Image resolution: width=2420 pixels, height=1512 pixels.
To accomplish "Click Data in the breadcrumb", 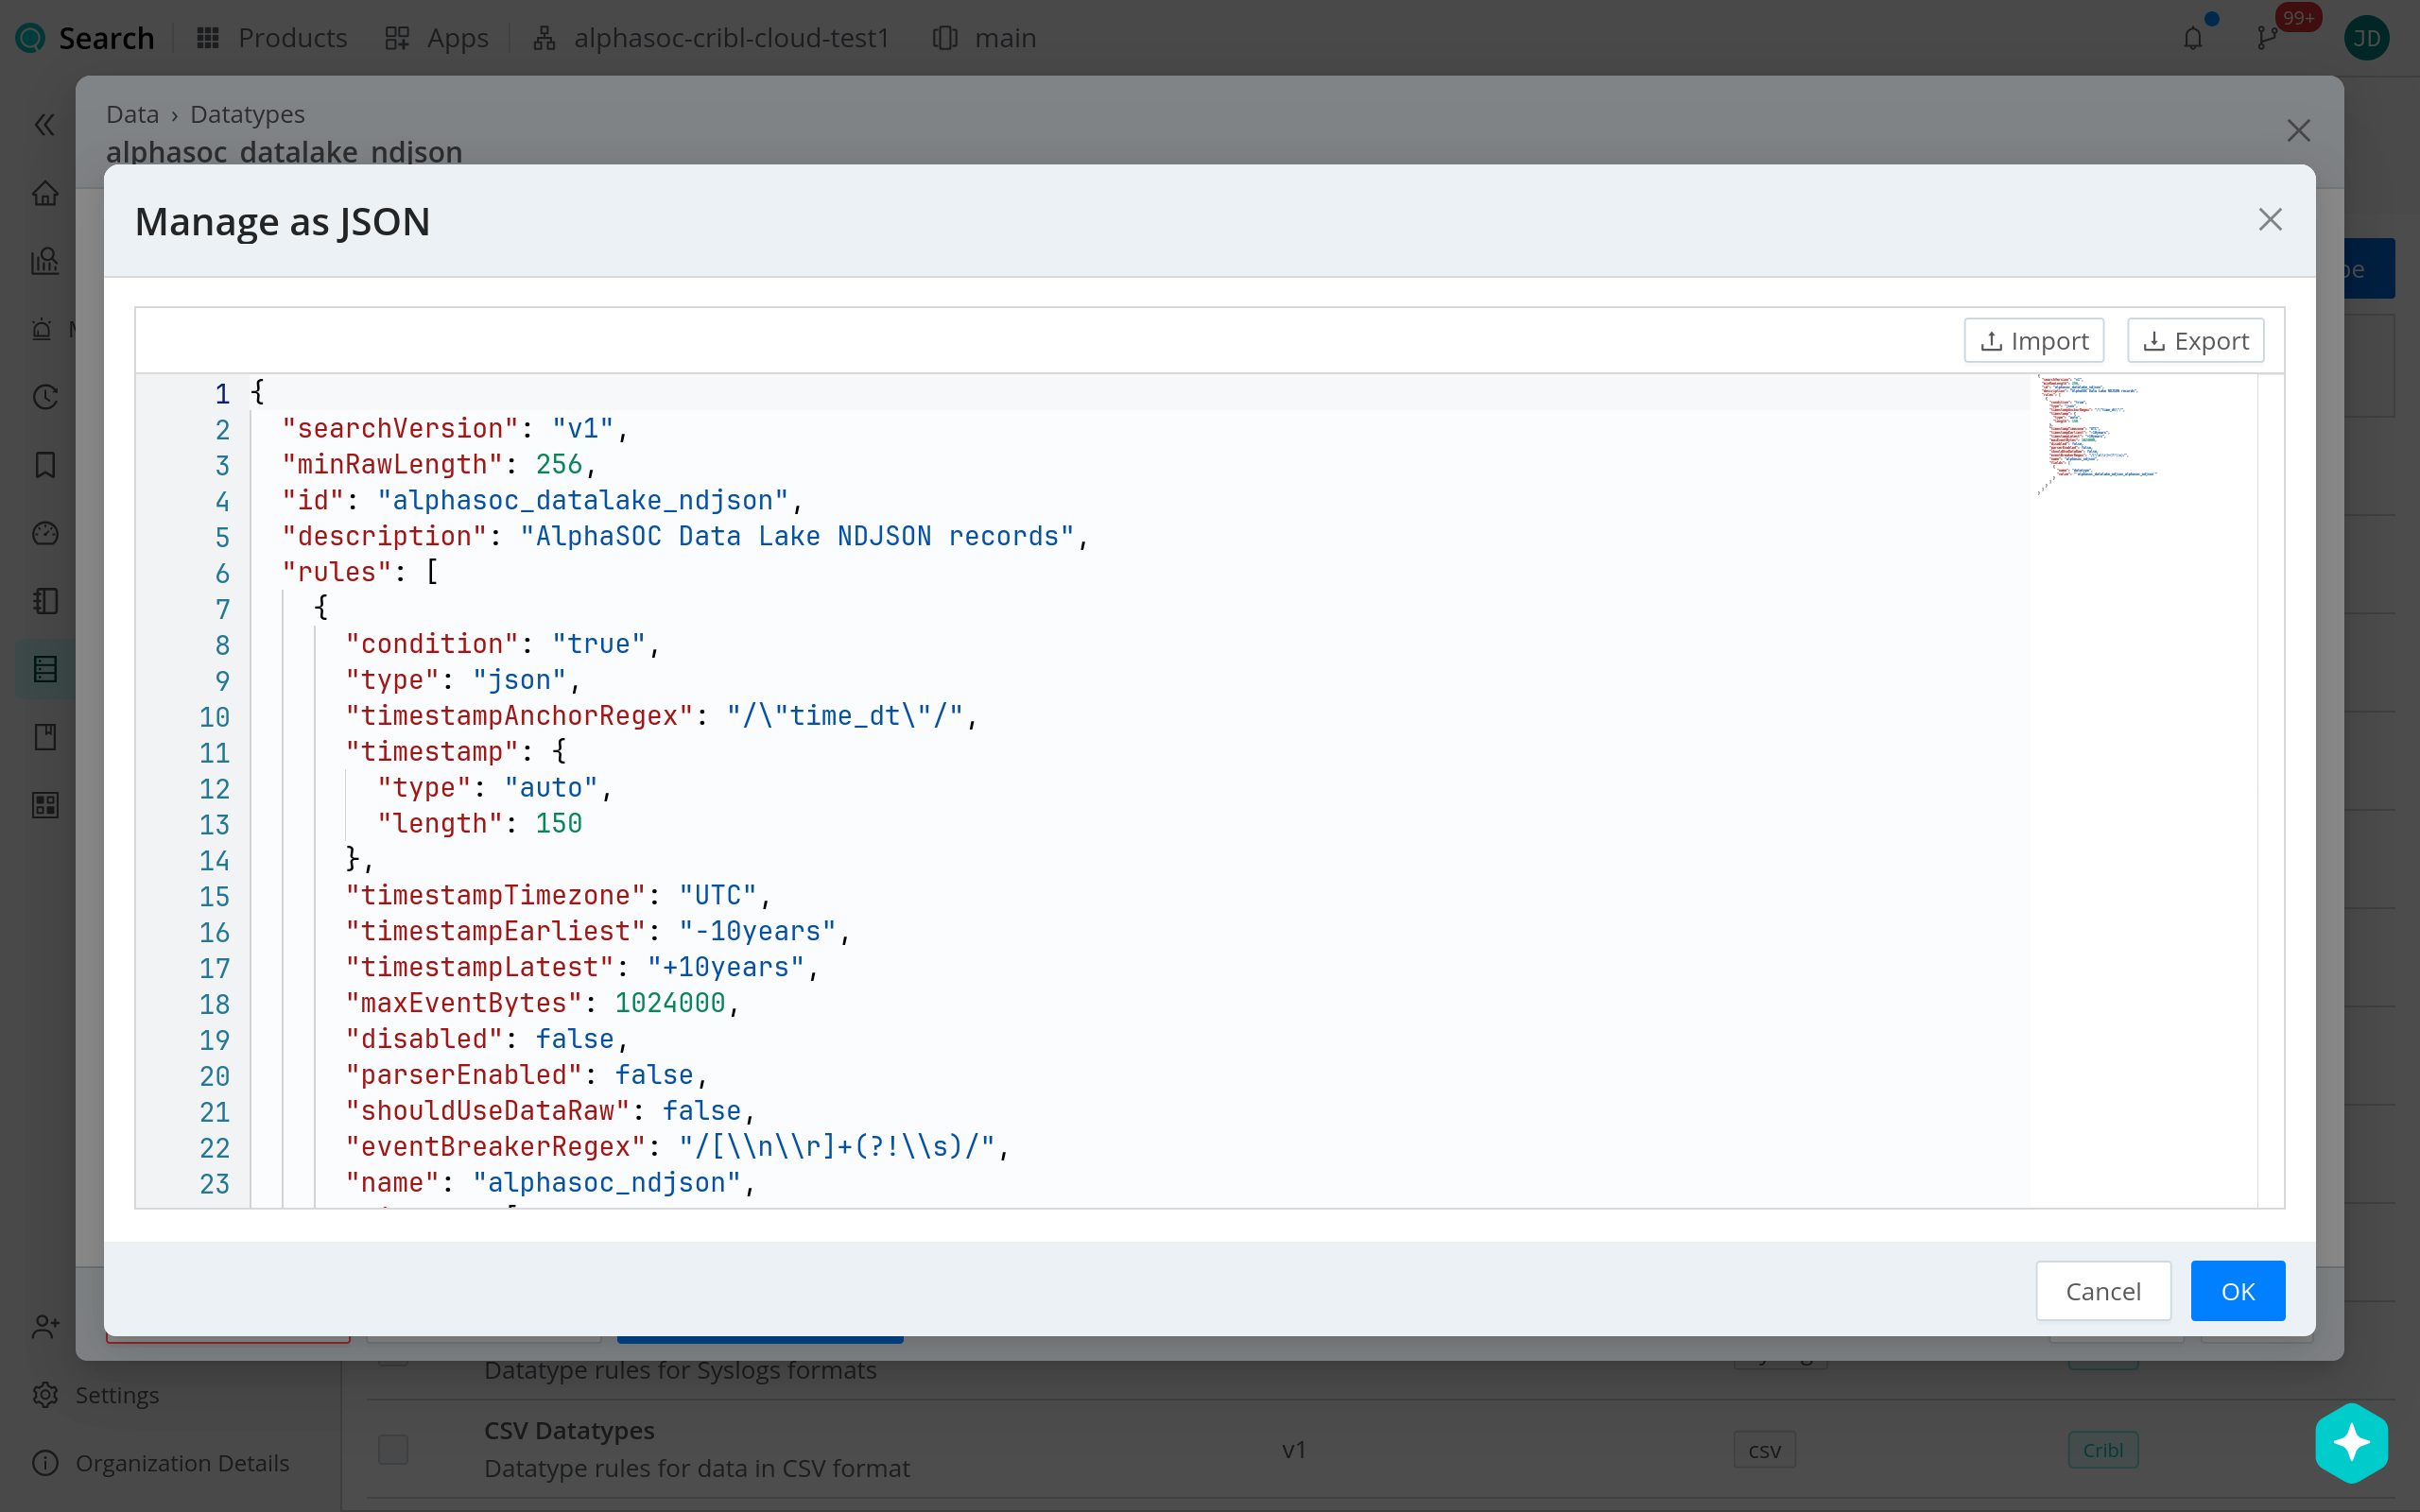I will (x=132, y=114).
